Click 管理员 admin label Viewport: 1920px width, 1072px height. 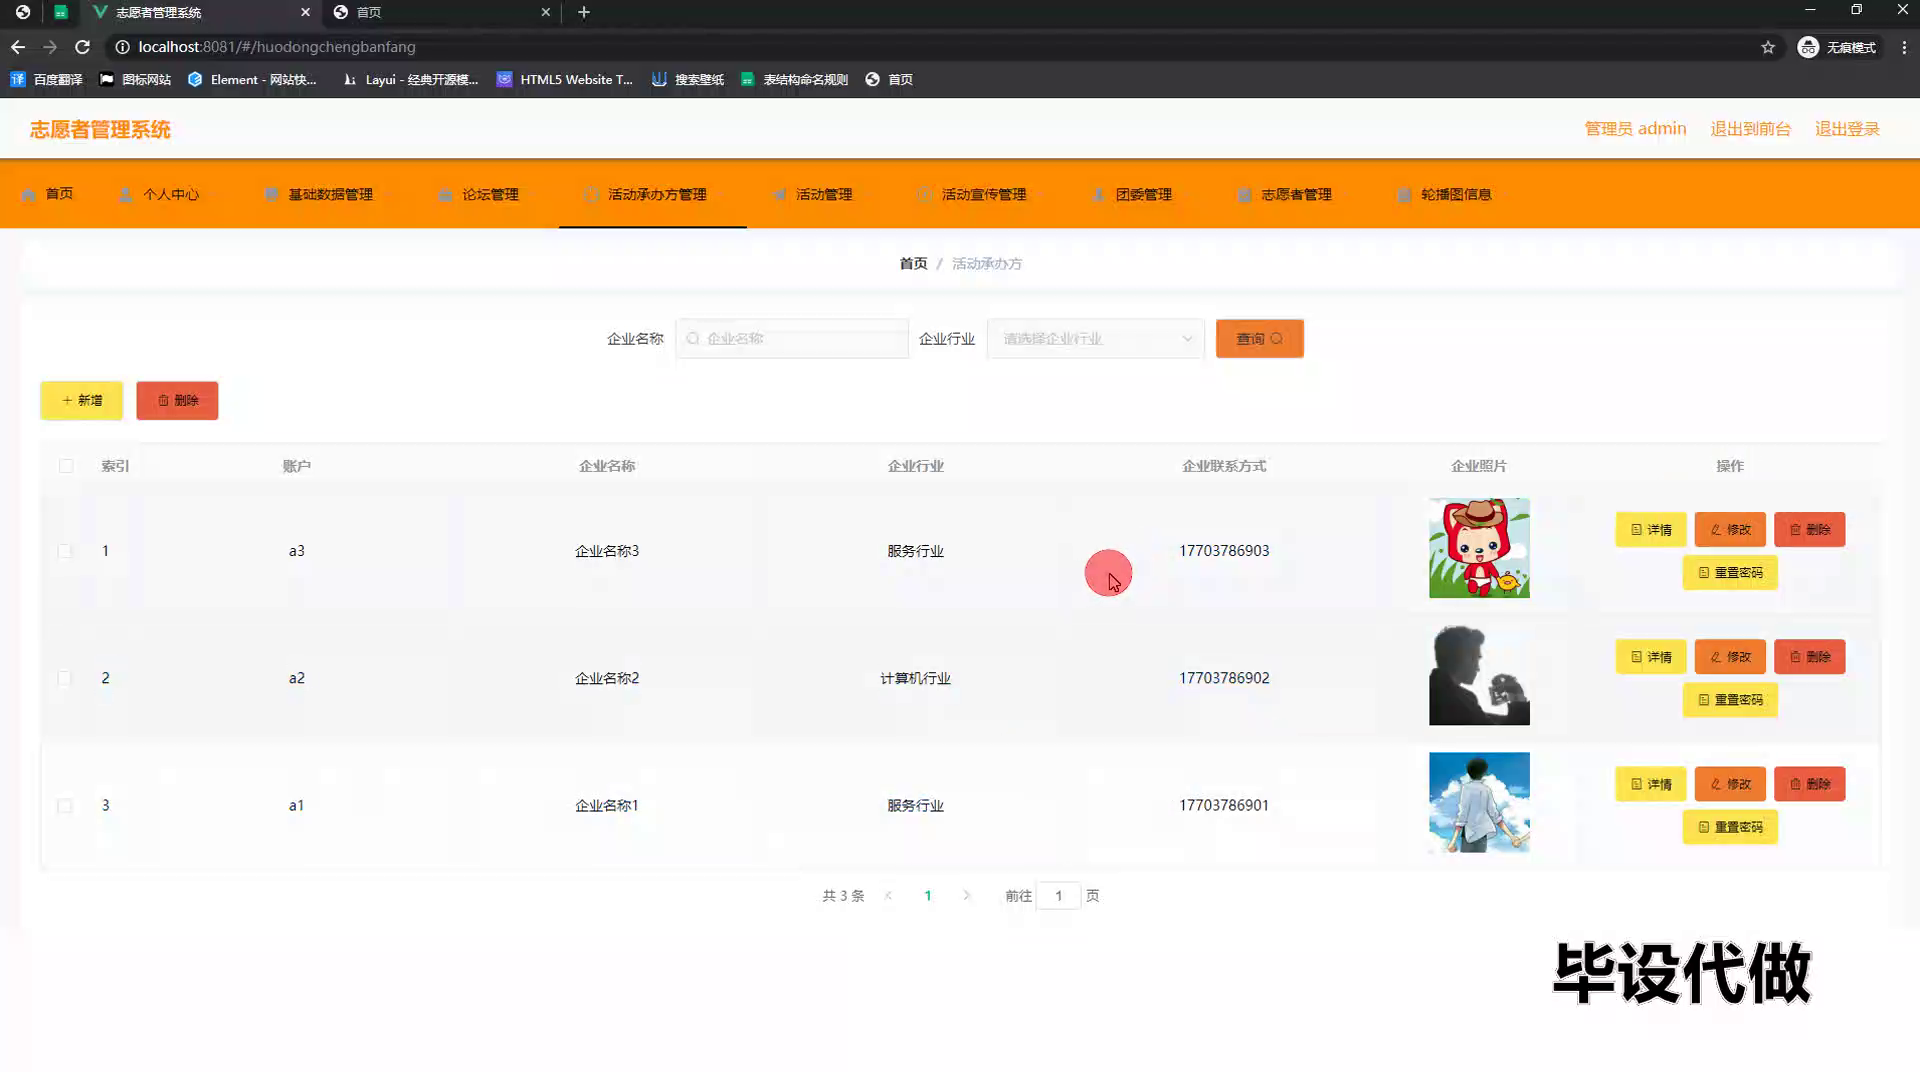click(x=1635, y=129)
